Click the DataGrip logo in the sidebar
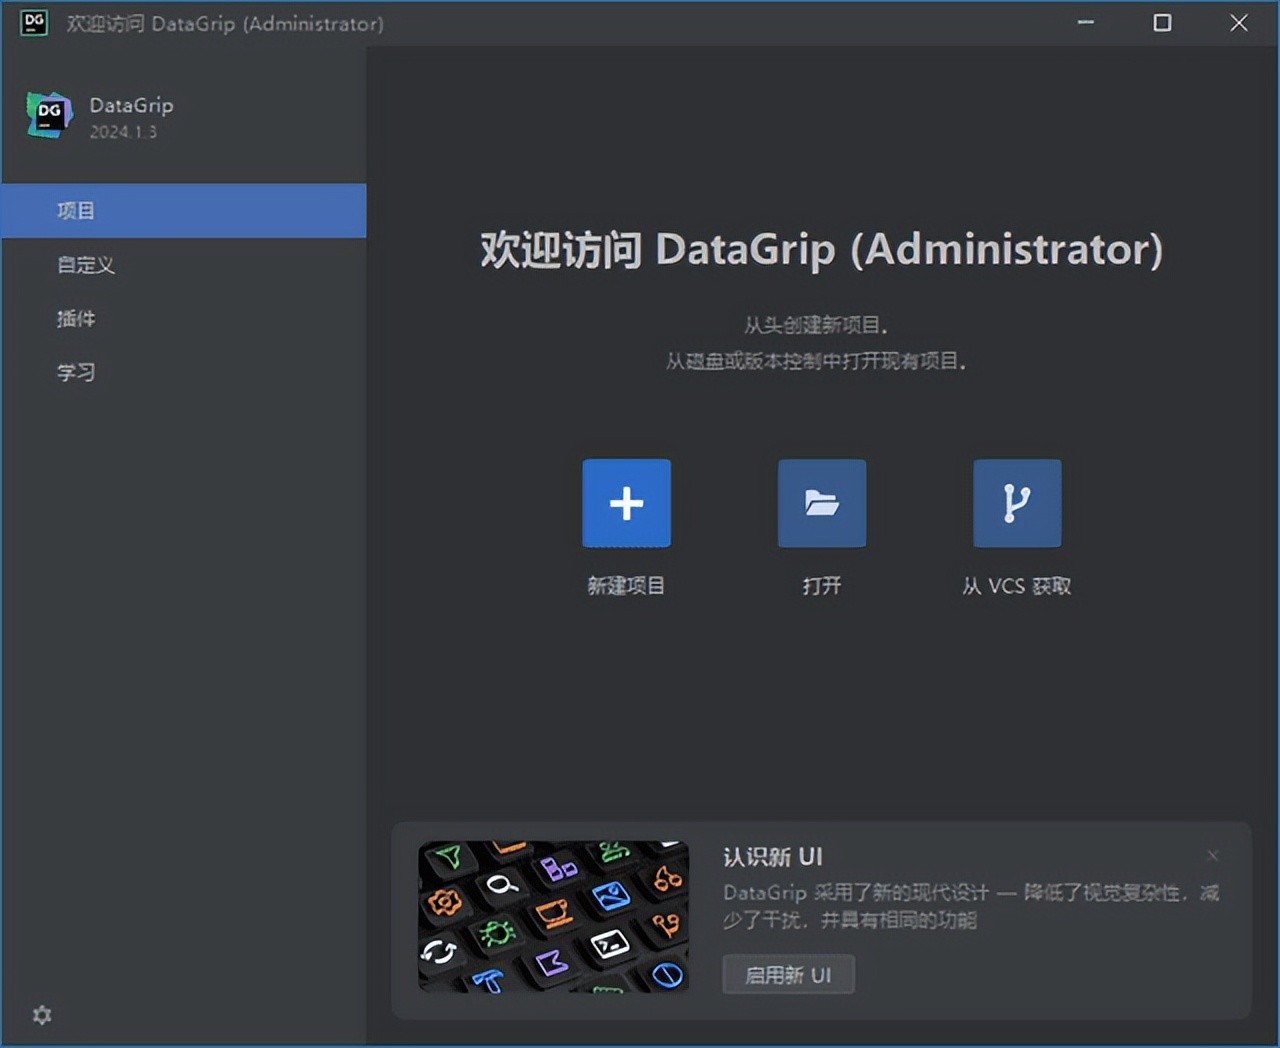This screenshot has height=1048, width=1280. pos(49,116)
